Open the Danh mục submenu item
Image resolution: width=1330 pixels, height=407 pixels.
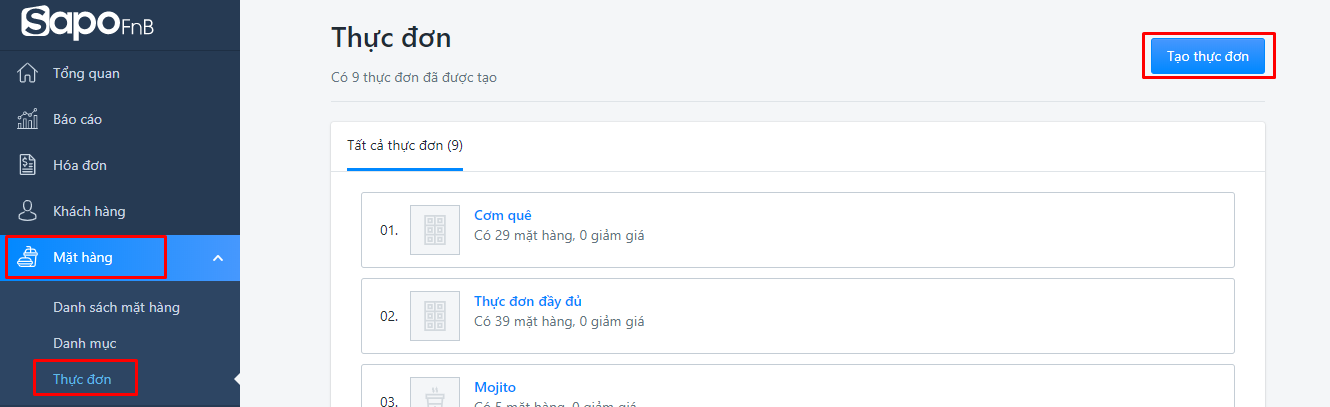tap(85, 343)
